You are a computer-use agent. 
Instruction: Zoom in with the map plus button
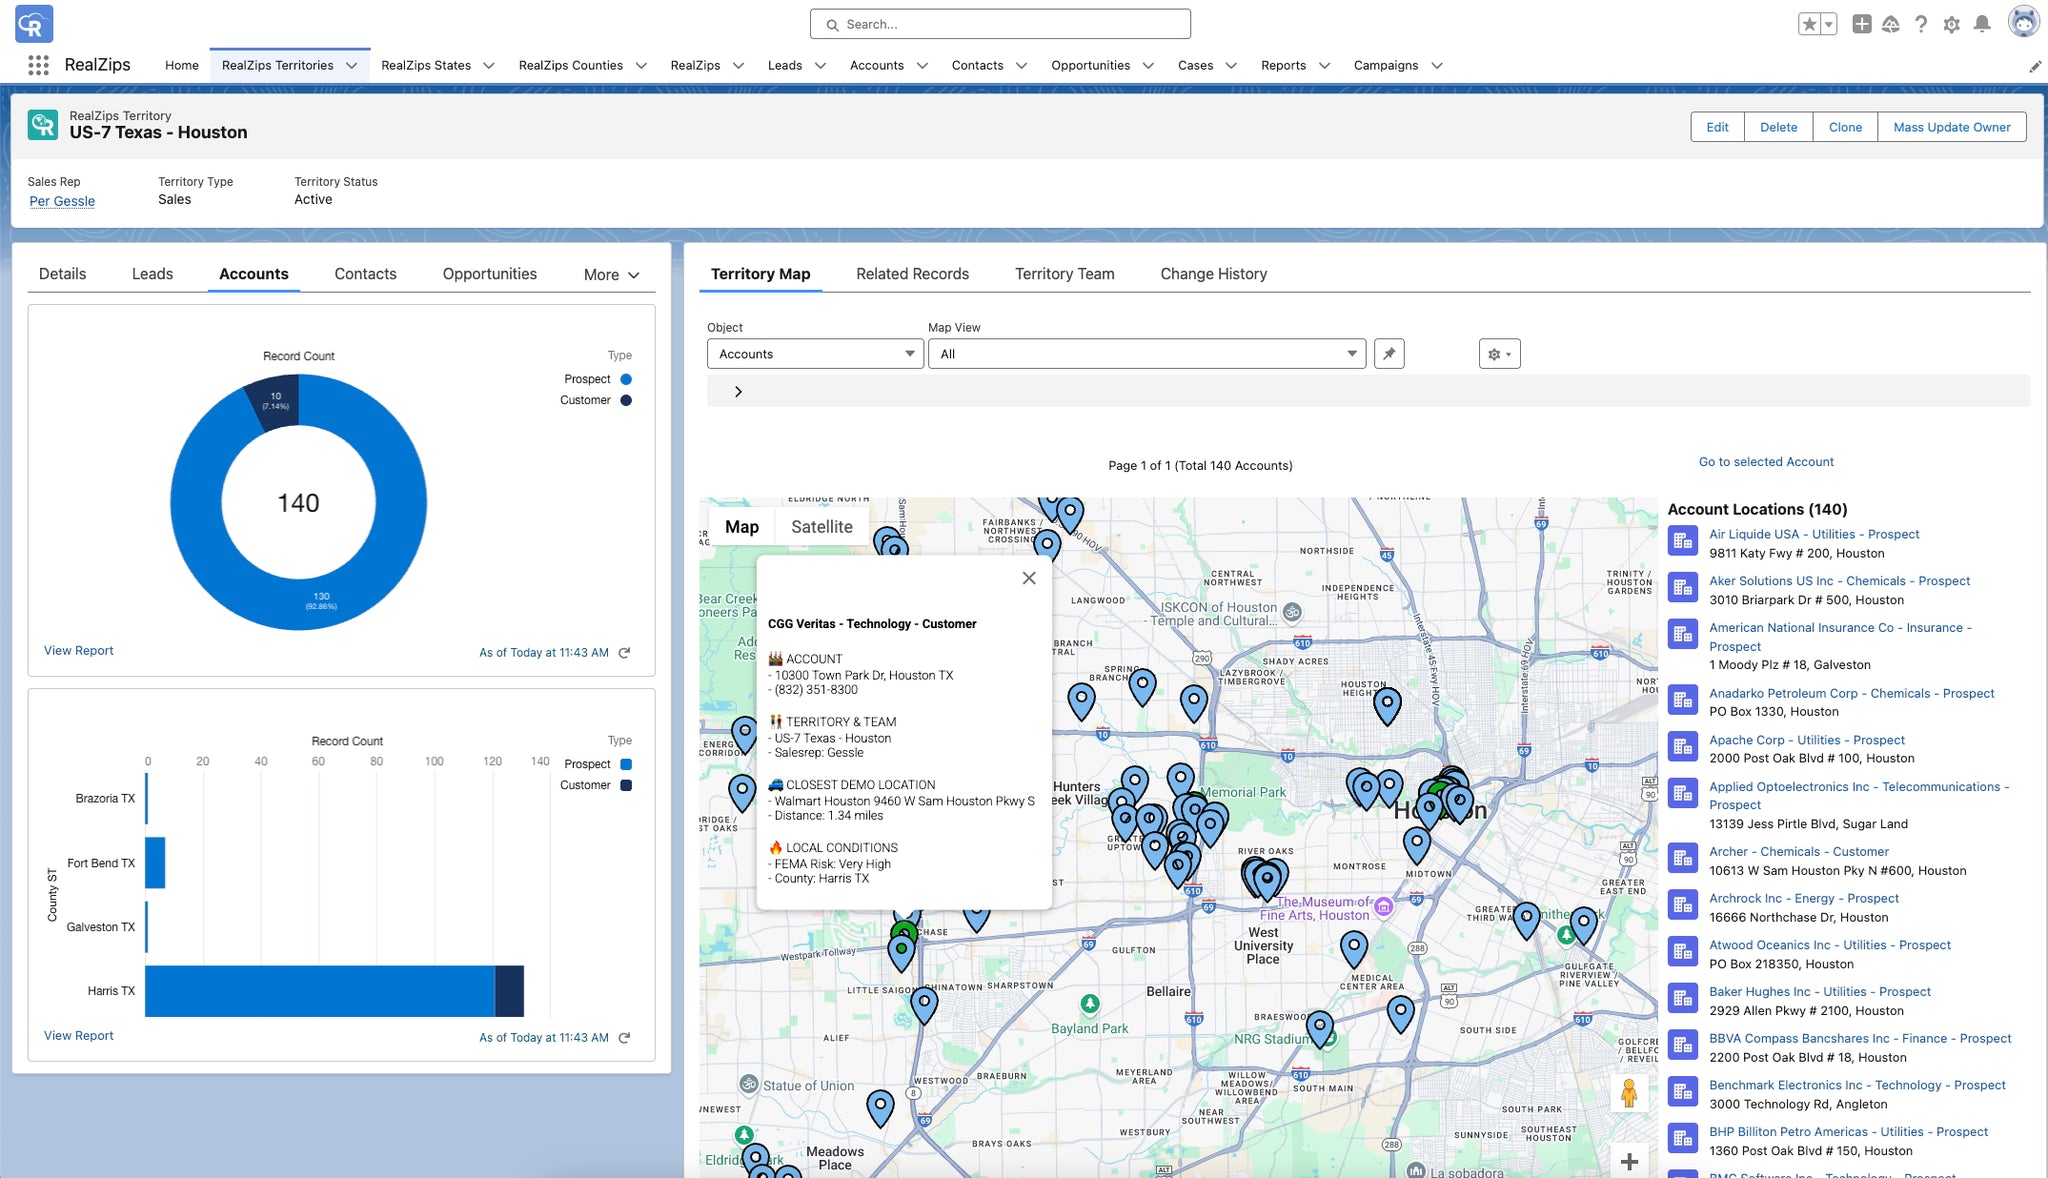point(1629,1161)
